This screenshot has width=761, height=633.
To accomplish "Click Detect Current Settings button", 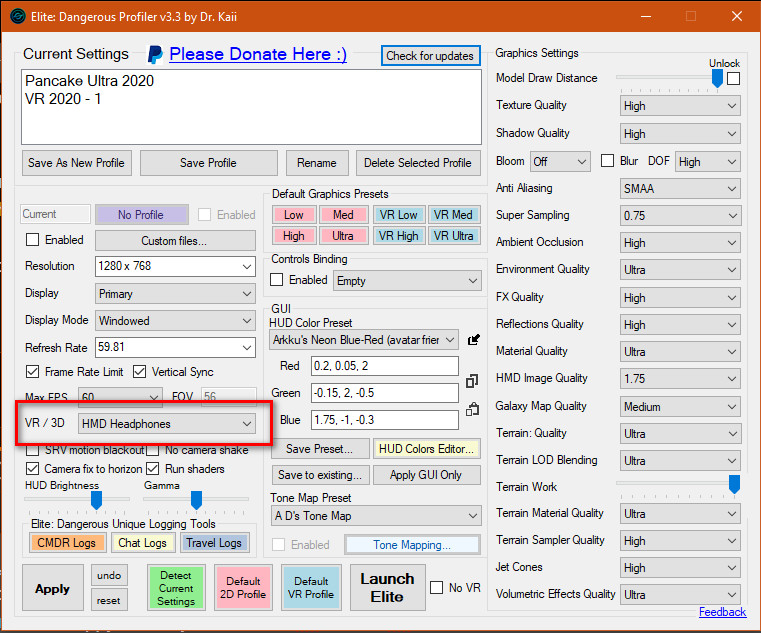I will 176,588.
